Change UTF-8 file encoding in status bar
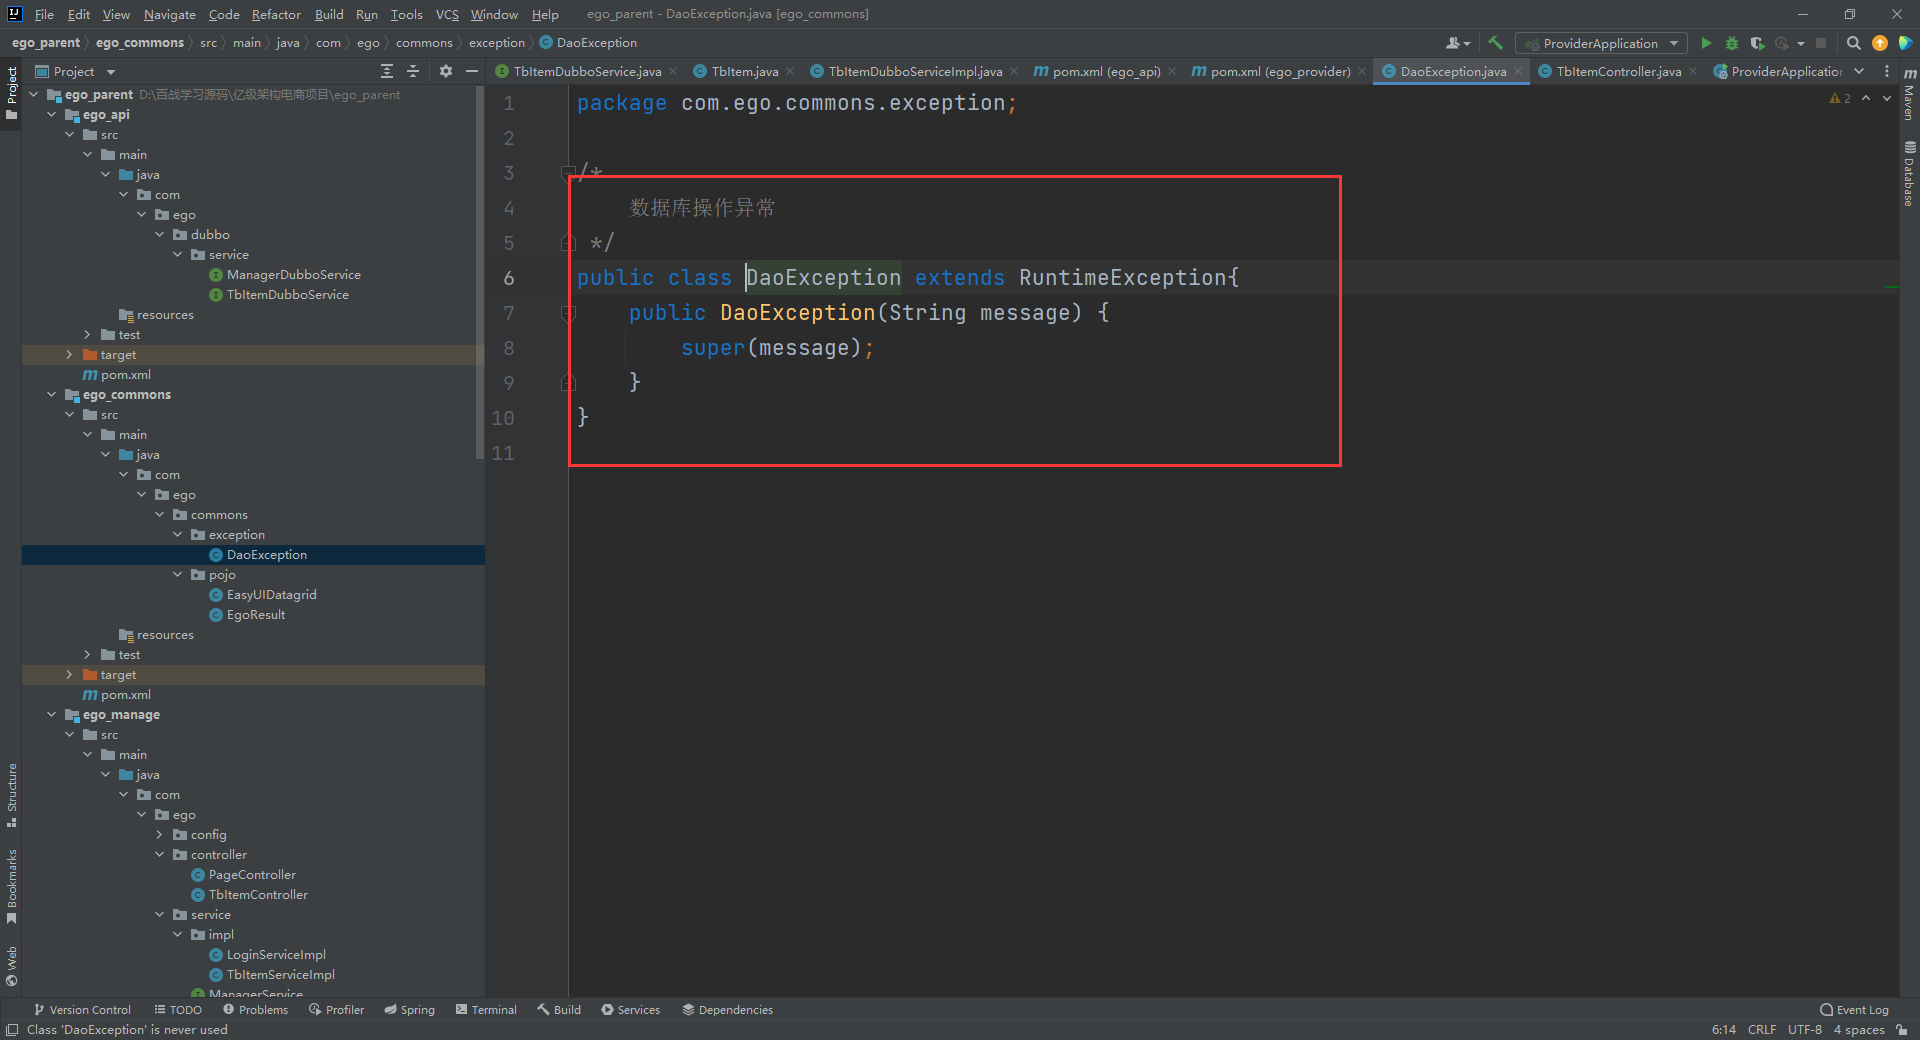Viewport: 1920px width, 1040px height. tap(1804, 1030)
